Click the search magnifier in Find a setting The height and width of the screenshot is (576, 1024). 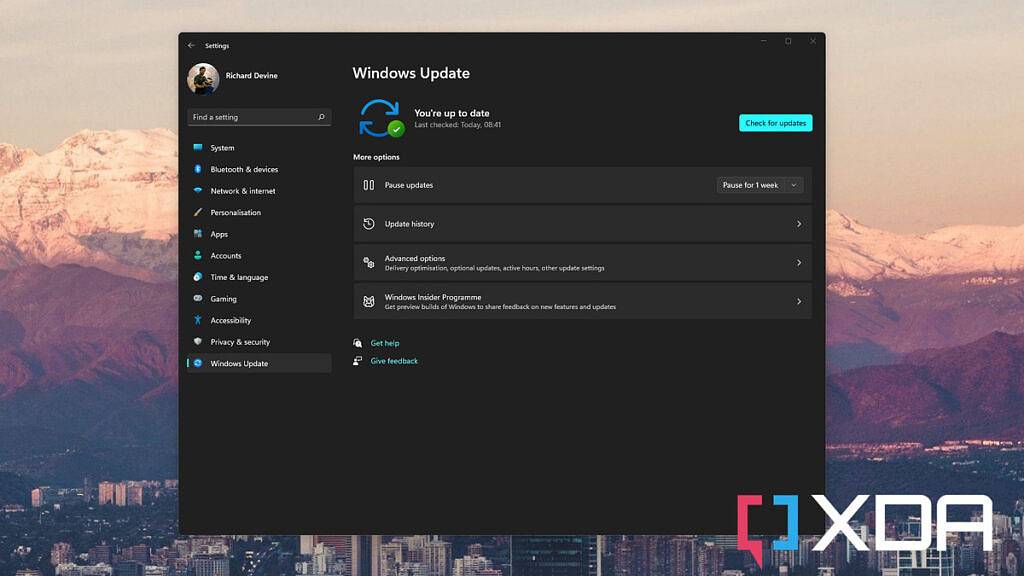(x=320, y=117)
